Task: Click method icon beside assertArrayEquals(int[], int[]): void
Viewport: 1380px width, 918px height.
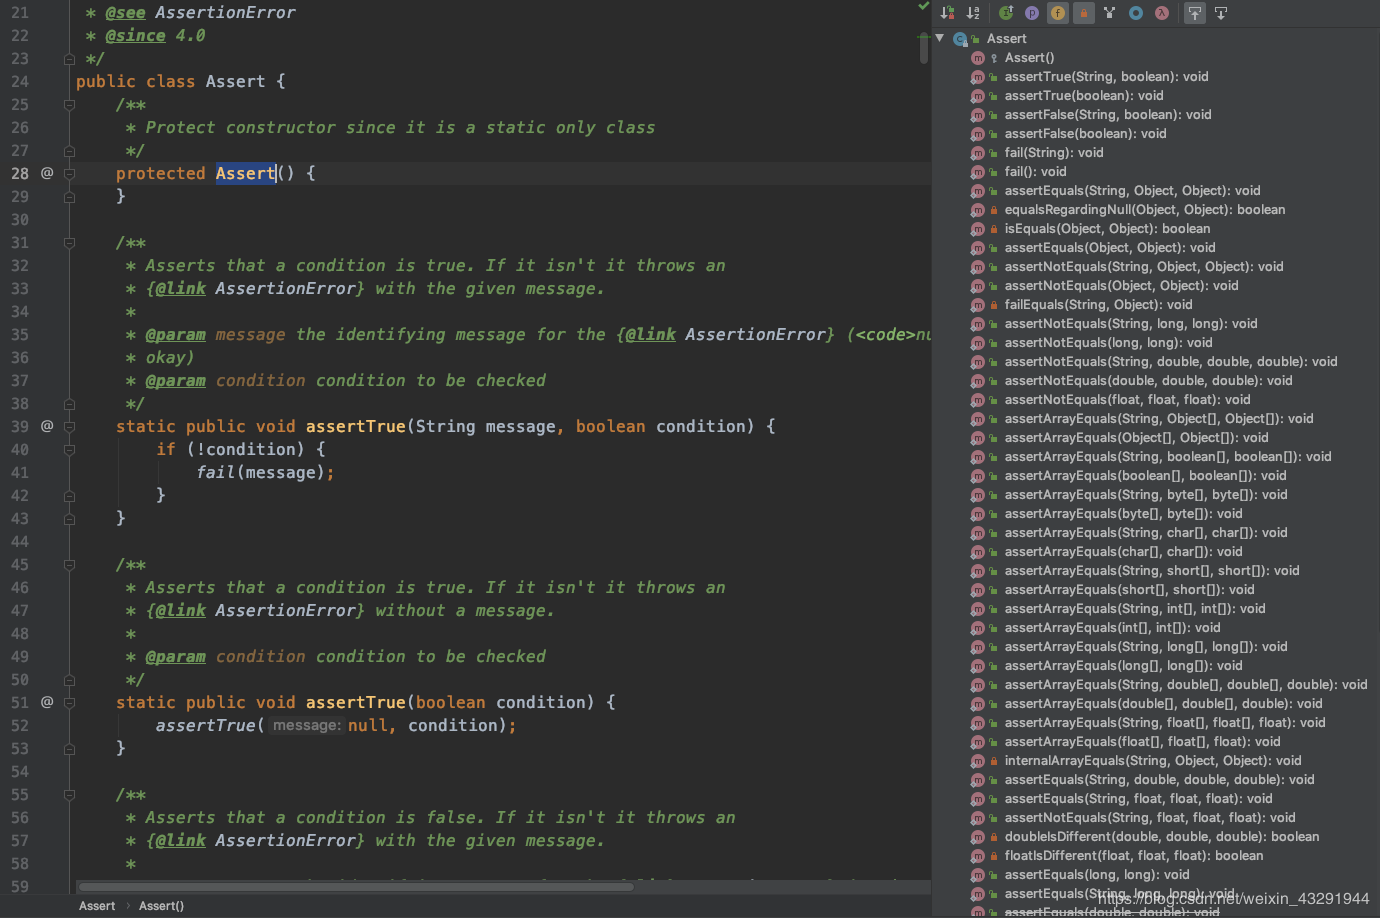Action: pyautogui.click(x=978, y=628)
